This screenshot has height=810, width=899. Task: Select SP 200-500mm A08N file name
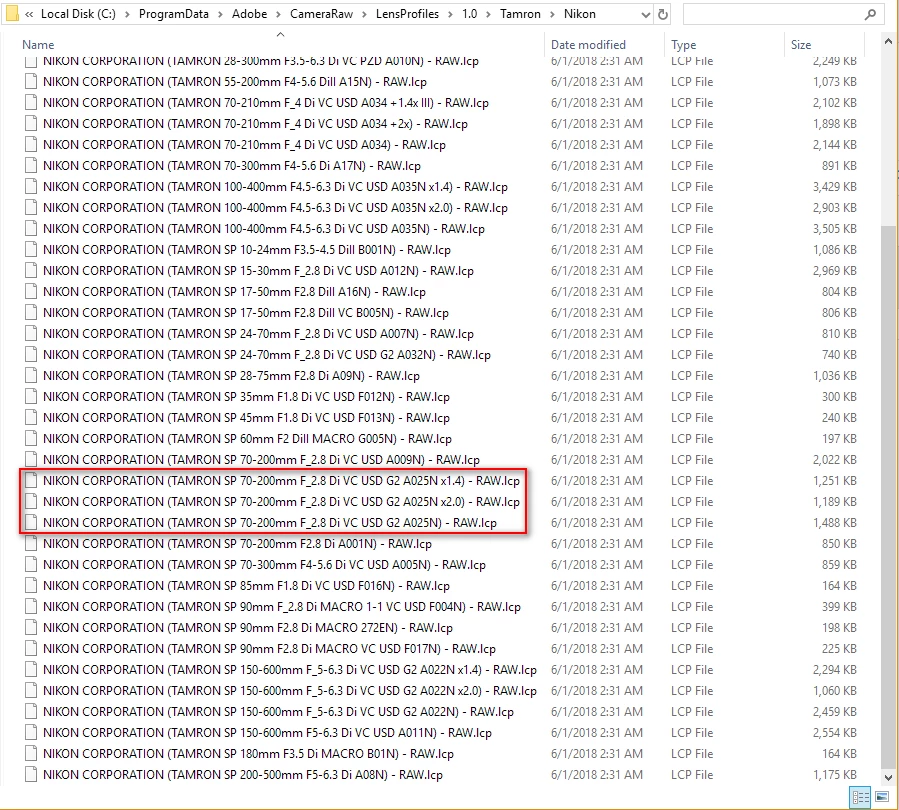tap(243, 775)
